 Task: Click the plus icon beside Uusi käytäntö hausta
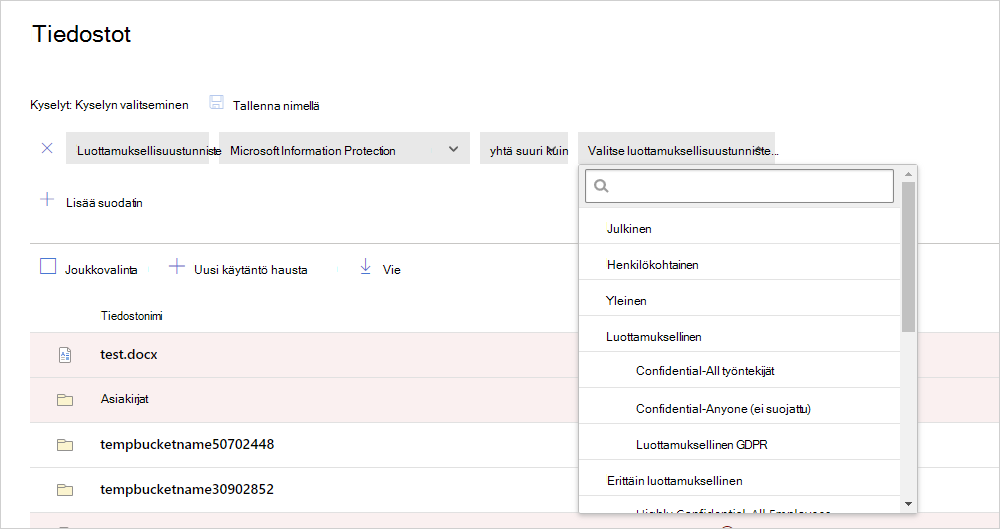(x=177, y=267)
